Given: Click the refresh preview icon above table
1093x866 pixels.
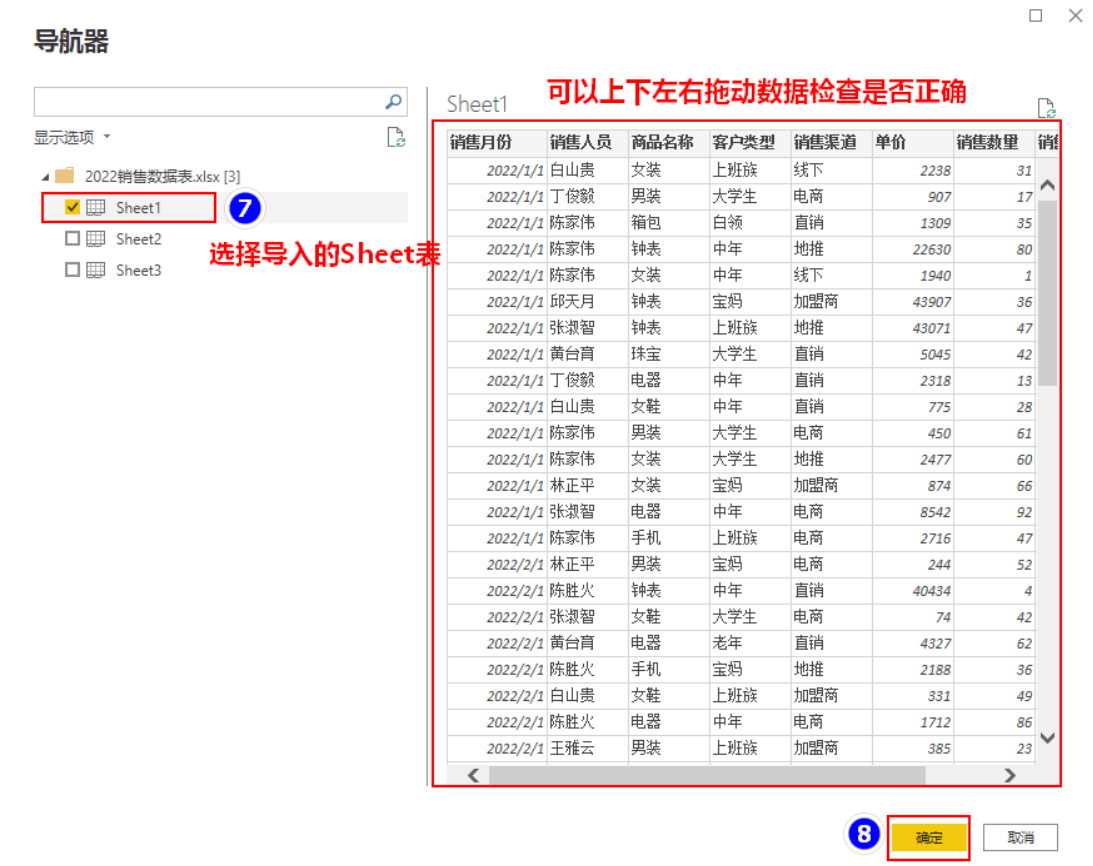Looking at the screenshot, I should pos(1046,108).
